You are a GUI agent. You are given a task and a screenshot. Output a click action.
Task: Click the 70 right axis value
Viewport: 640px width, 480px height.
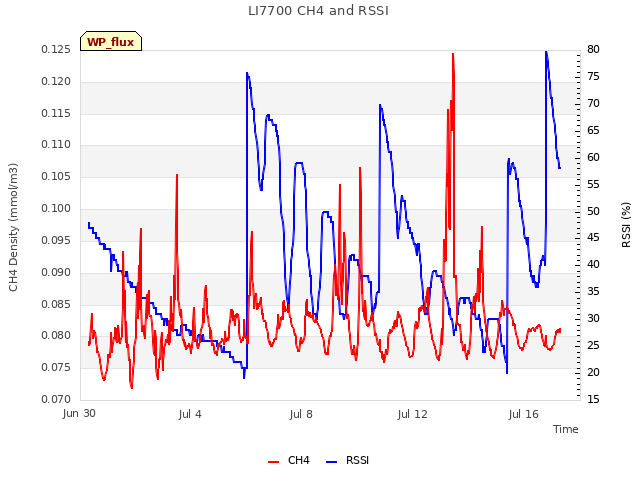[593, 103]
